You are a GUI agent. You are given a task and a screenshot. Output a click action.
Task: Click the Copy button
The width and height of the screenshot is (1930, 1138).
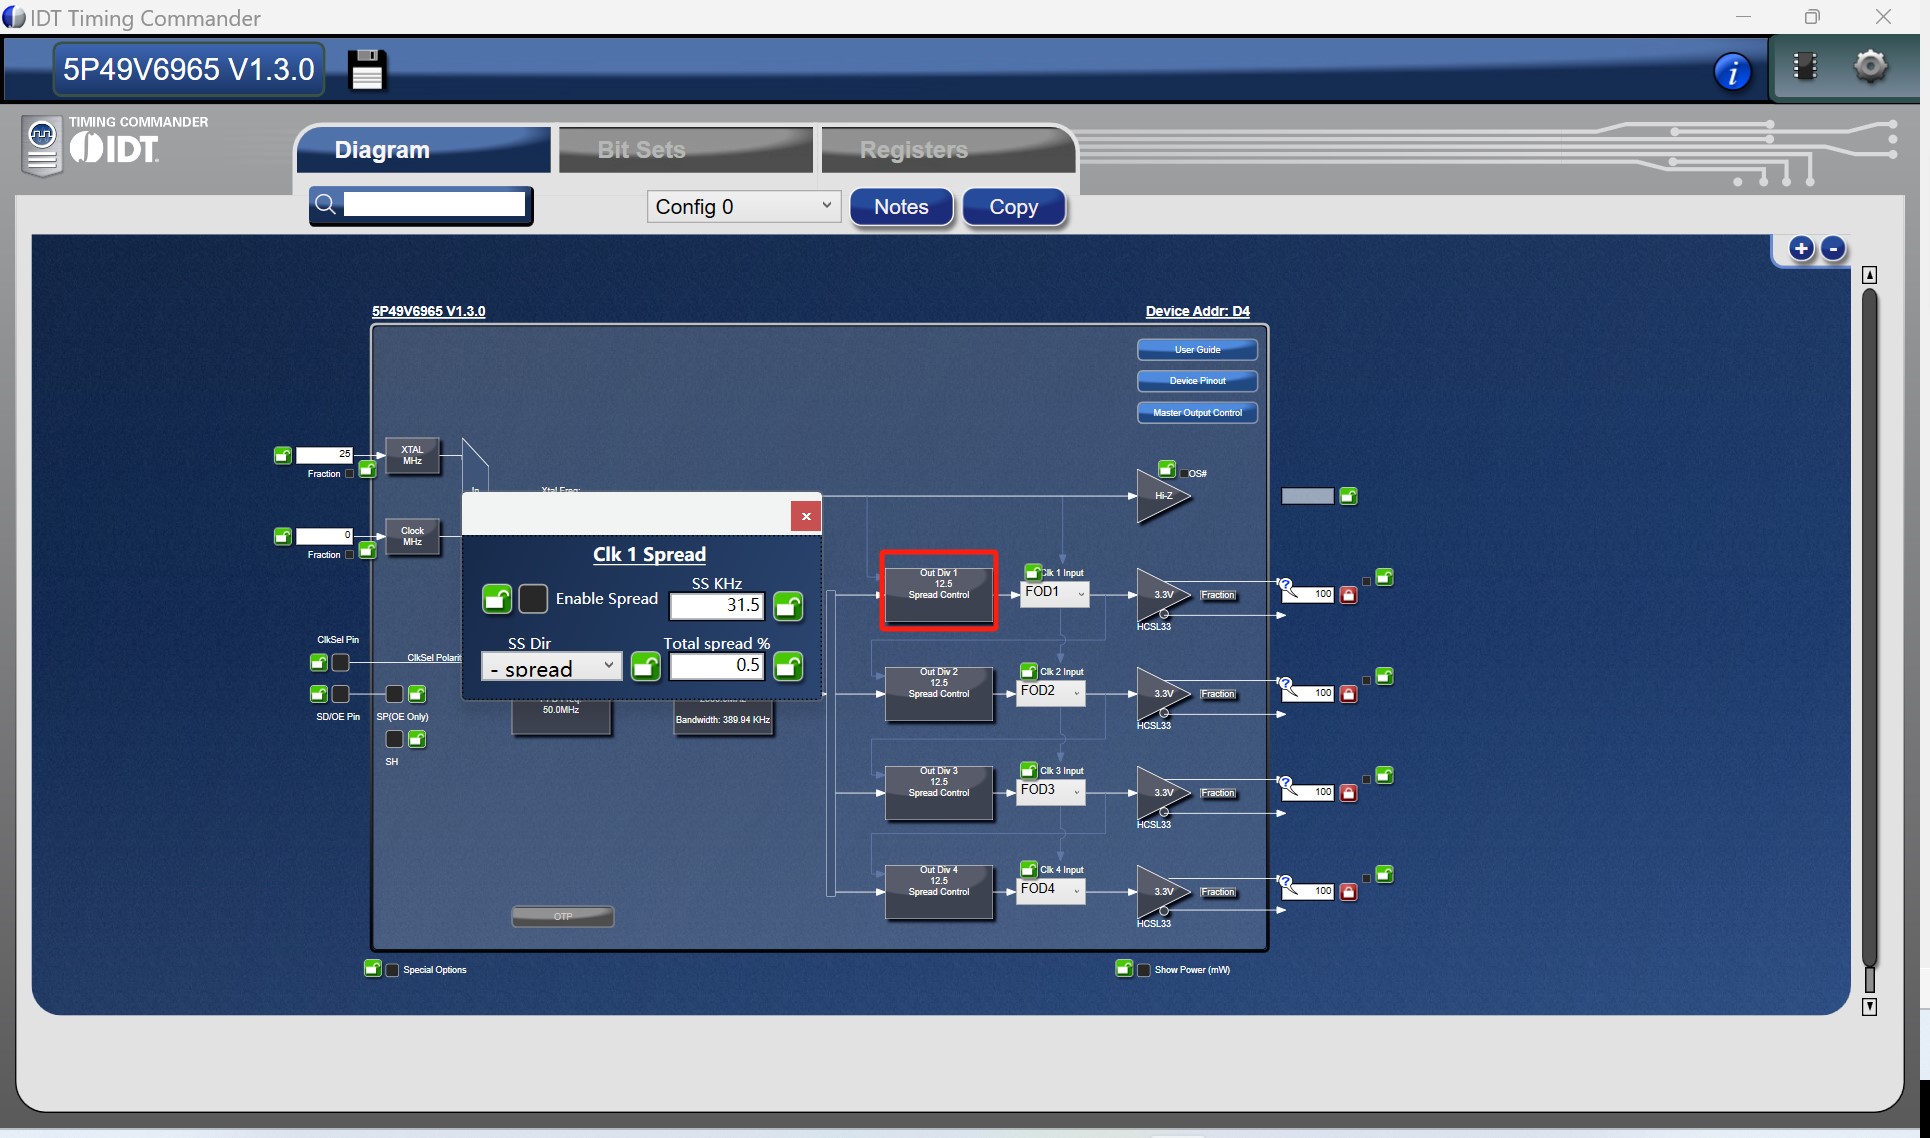(x=1013, y=207)
